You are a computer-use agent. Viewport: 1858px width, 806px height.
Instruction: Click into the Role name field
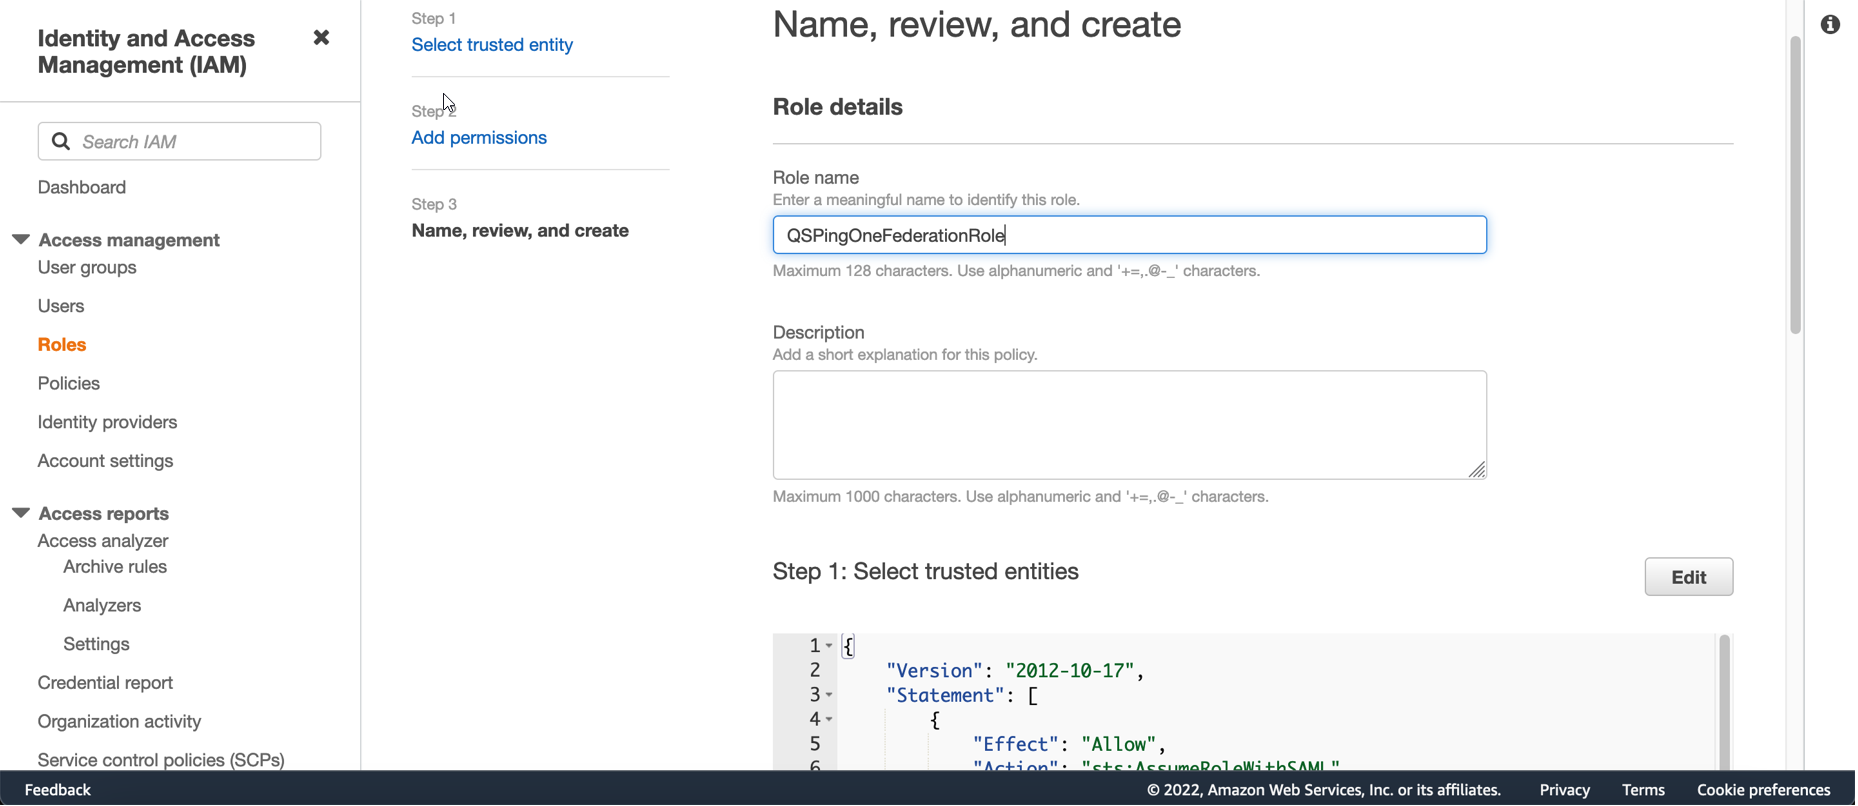[x=1131, y=235]
